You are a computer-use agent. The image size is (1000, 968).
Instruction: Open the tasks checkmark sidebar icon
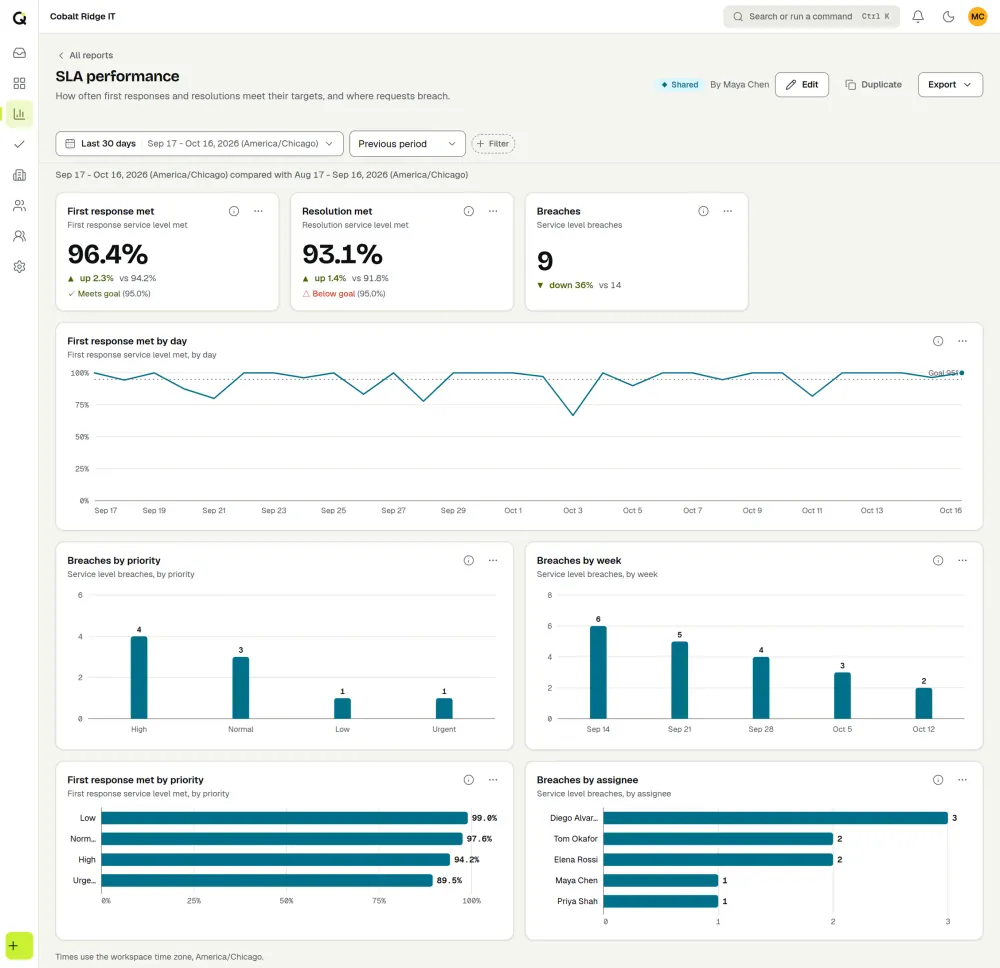(19, 144)
